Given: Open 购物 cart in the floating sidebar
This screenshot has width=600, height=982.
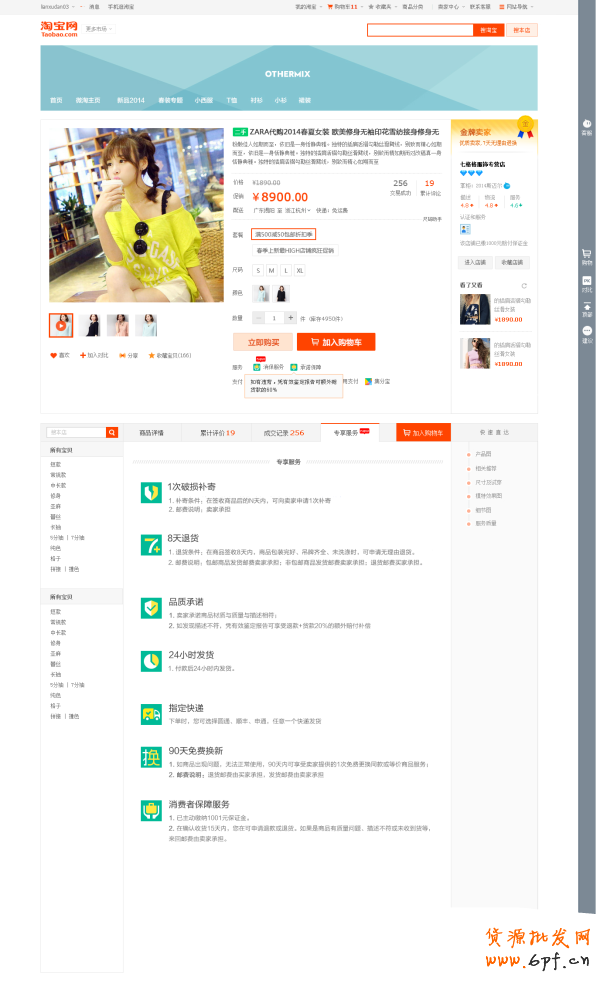Looking at the screenshot, I should coord(587,257).
